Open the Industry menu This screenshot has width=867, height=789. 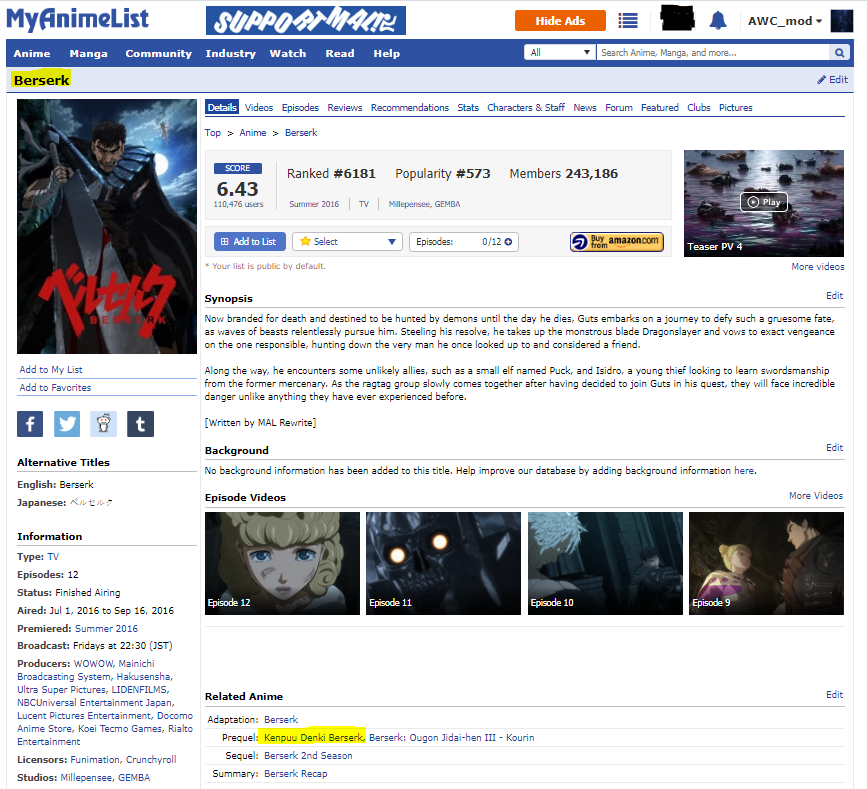tap(231, 54)
